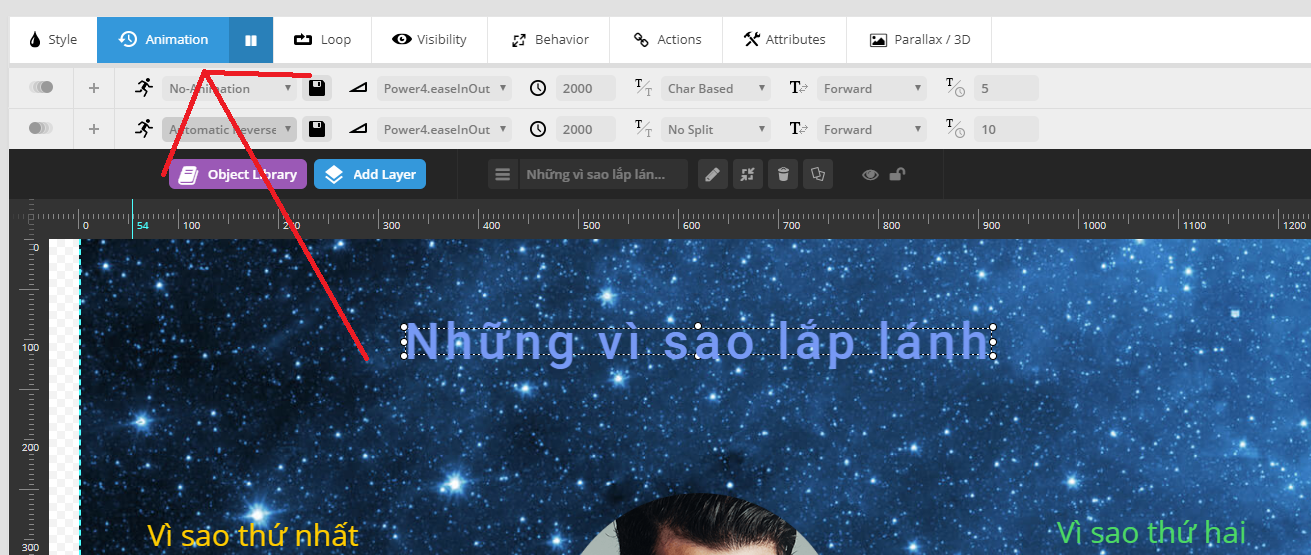Click the running-man icon in the No-Animation row
This screenshot has width=1311, height=555.
point(144,87)
